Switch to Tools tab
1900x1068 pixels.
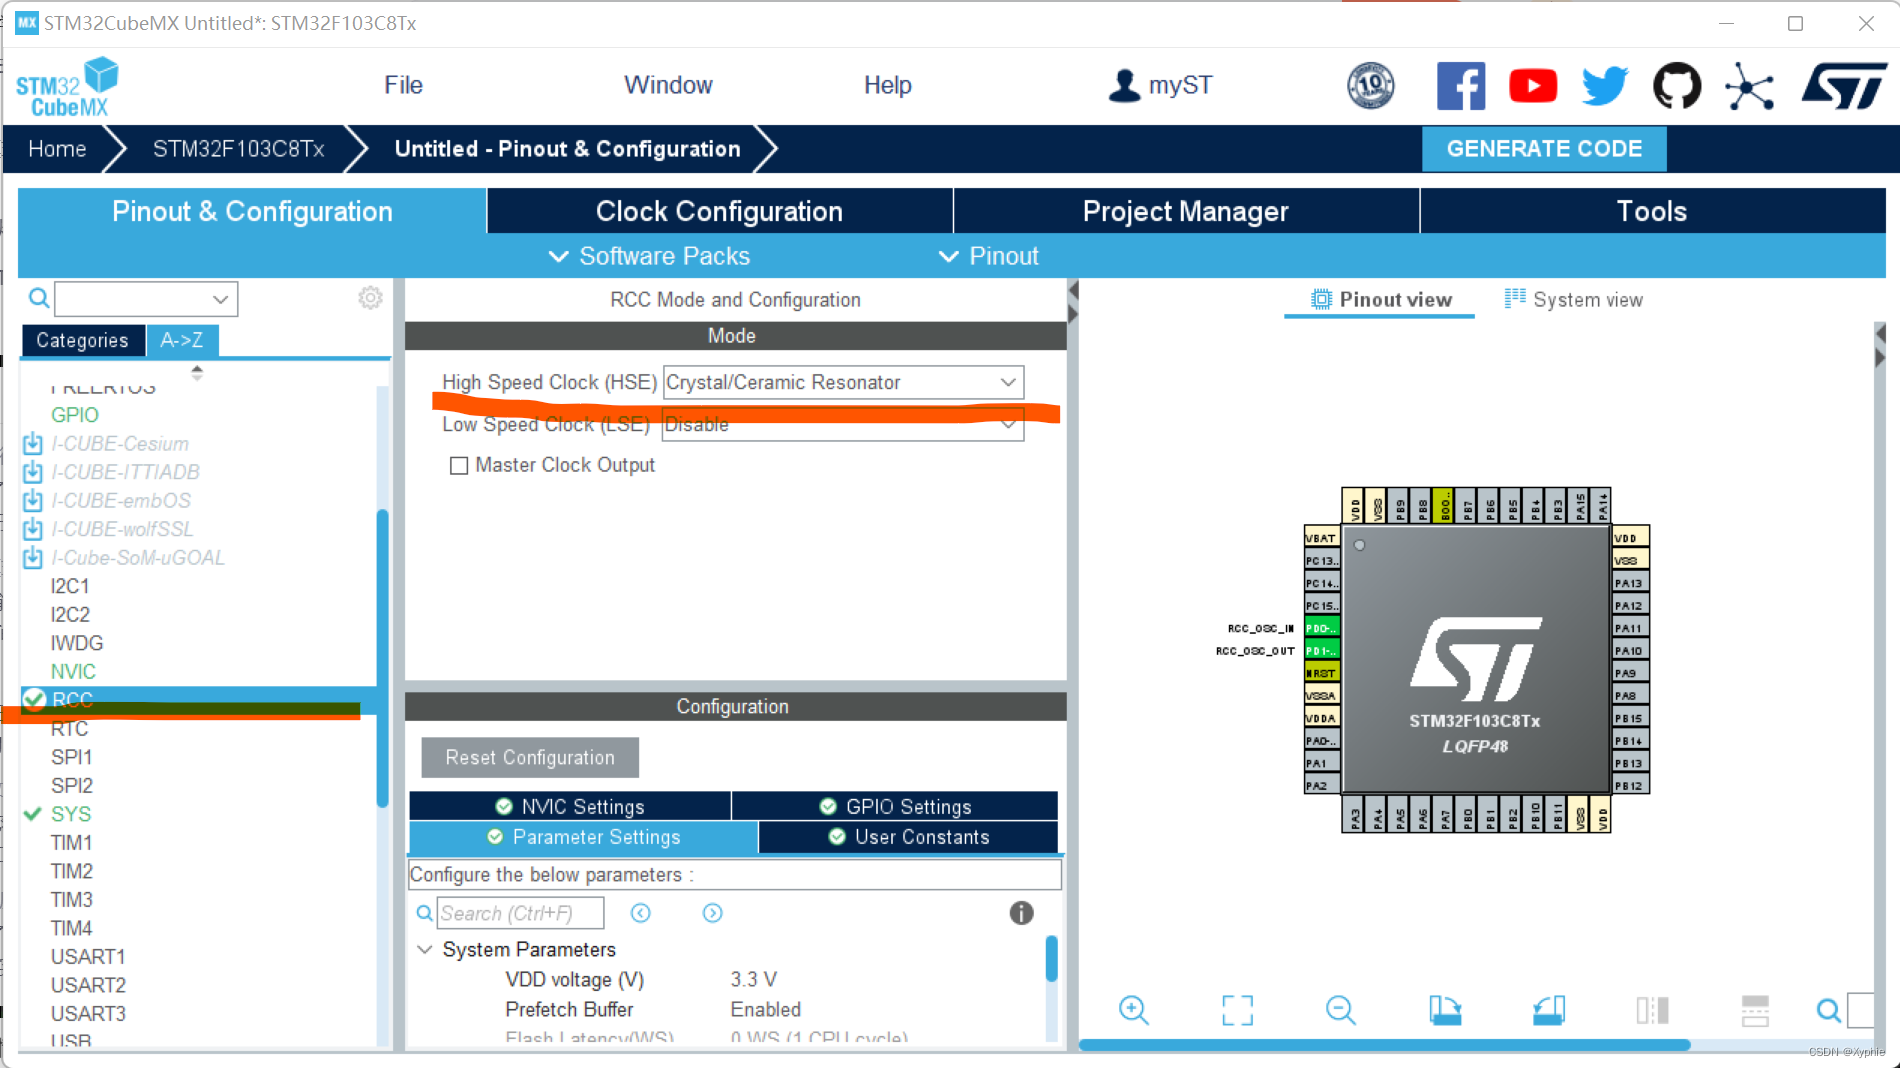click(1652, 211)
